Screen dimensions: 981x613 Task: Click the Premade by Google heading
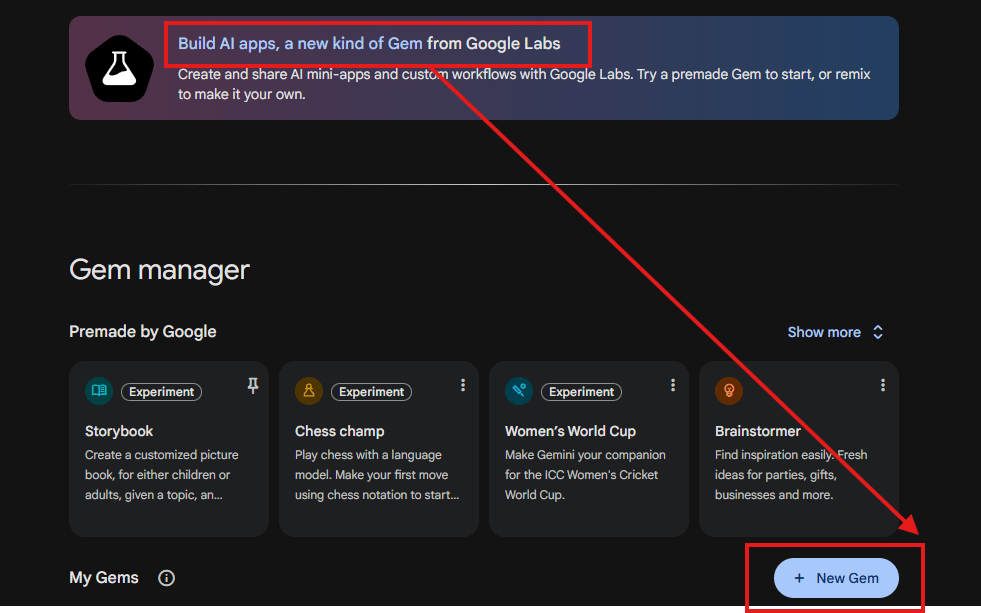143,332
